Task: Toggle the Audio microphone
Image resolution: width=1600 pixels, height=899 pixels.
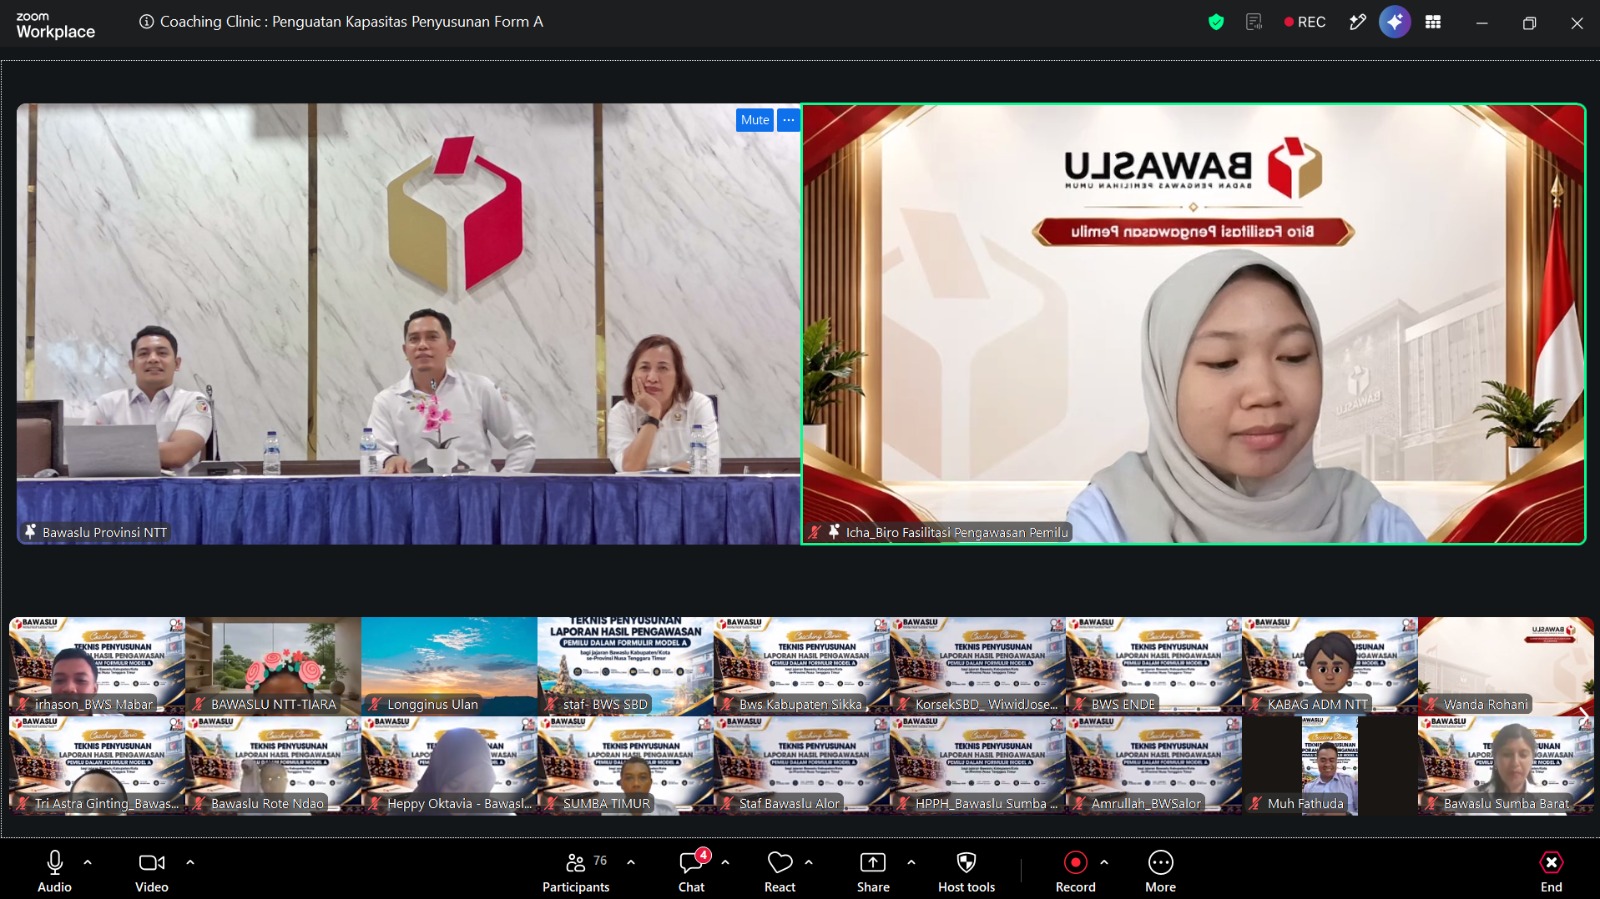Action: pyautogui.click(x=55, y=871)
